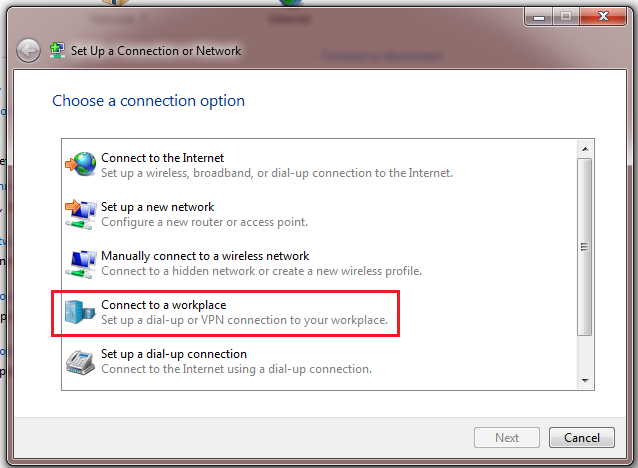The width and height of the screenshot is (638, 468).
Task: Click the options list scrollbar thumb
Action: click(x=585, y=245)
